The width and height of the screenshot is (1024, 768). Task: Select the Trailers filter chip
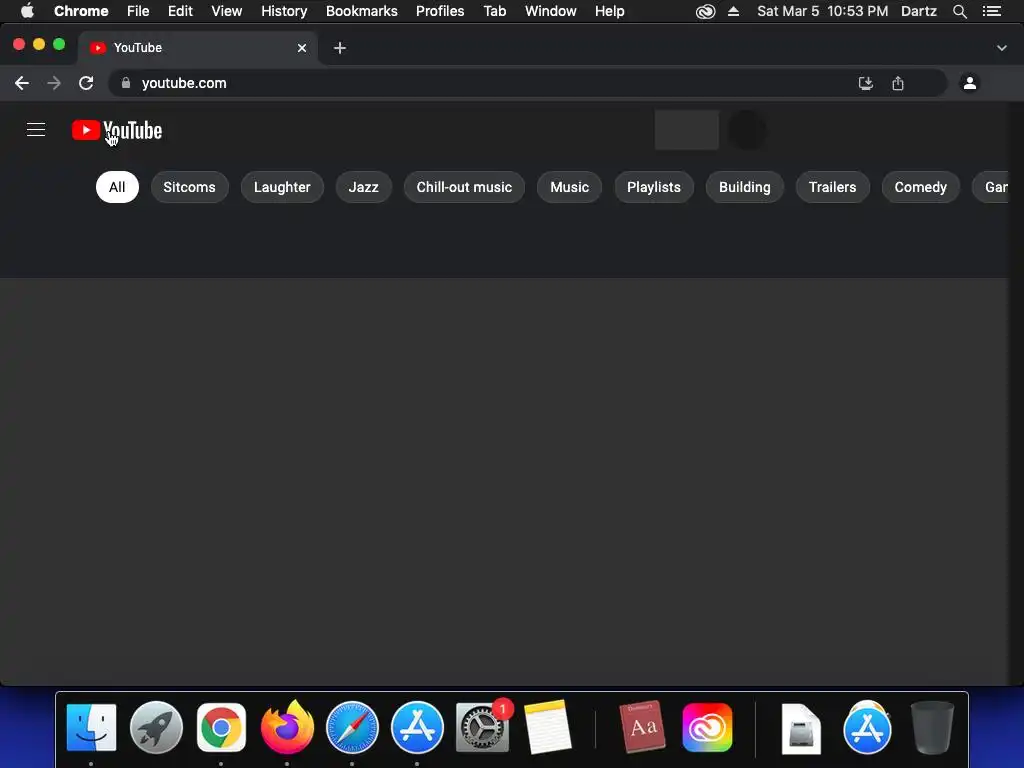(x=833, y=187)
